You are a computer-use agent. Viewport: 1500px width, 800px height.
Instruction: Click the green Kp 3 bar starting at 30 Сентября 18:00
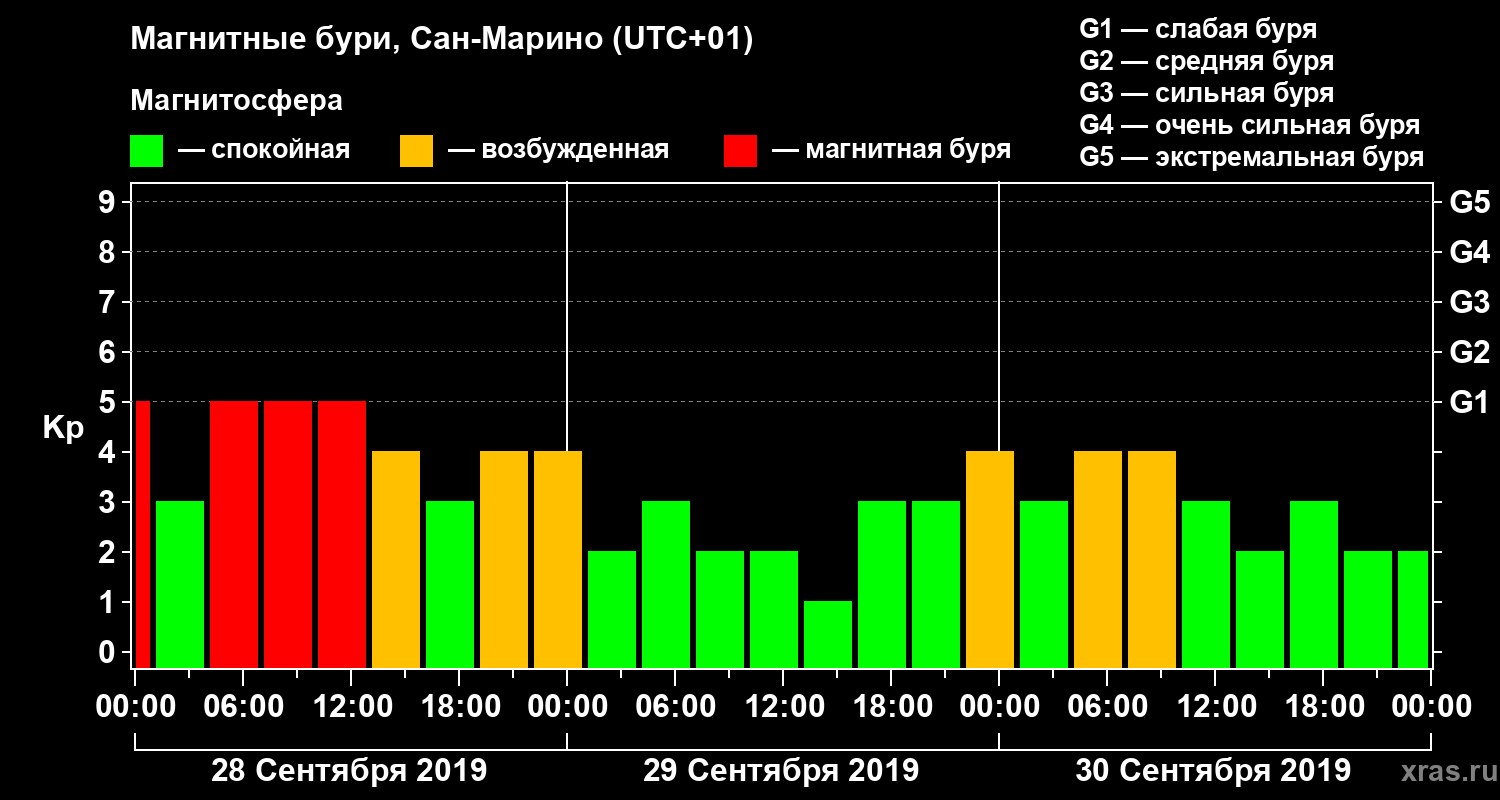pos(1314,584)
